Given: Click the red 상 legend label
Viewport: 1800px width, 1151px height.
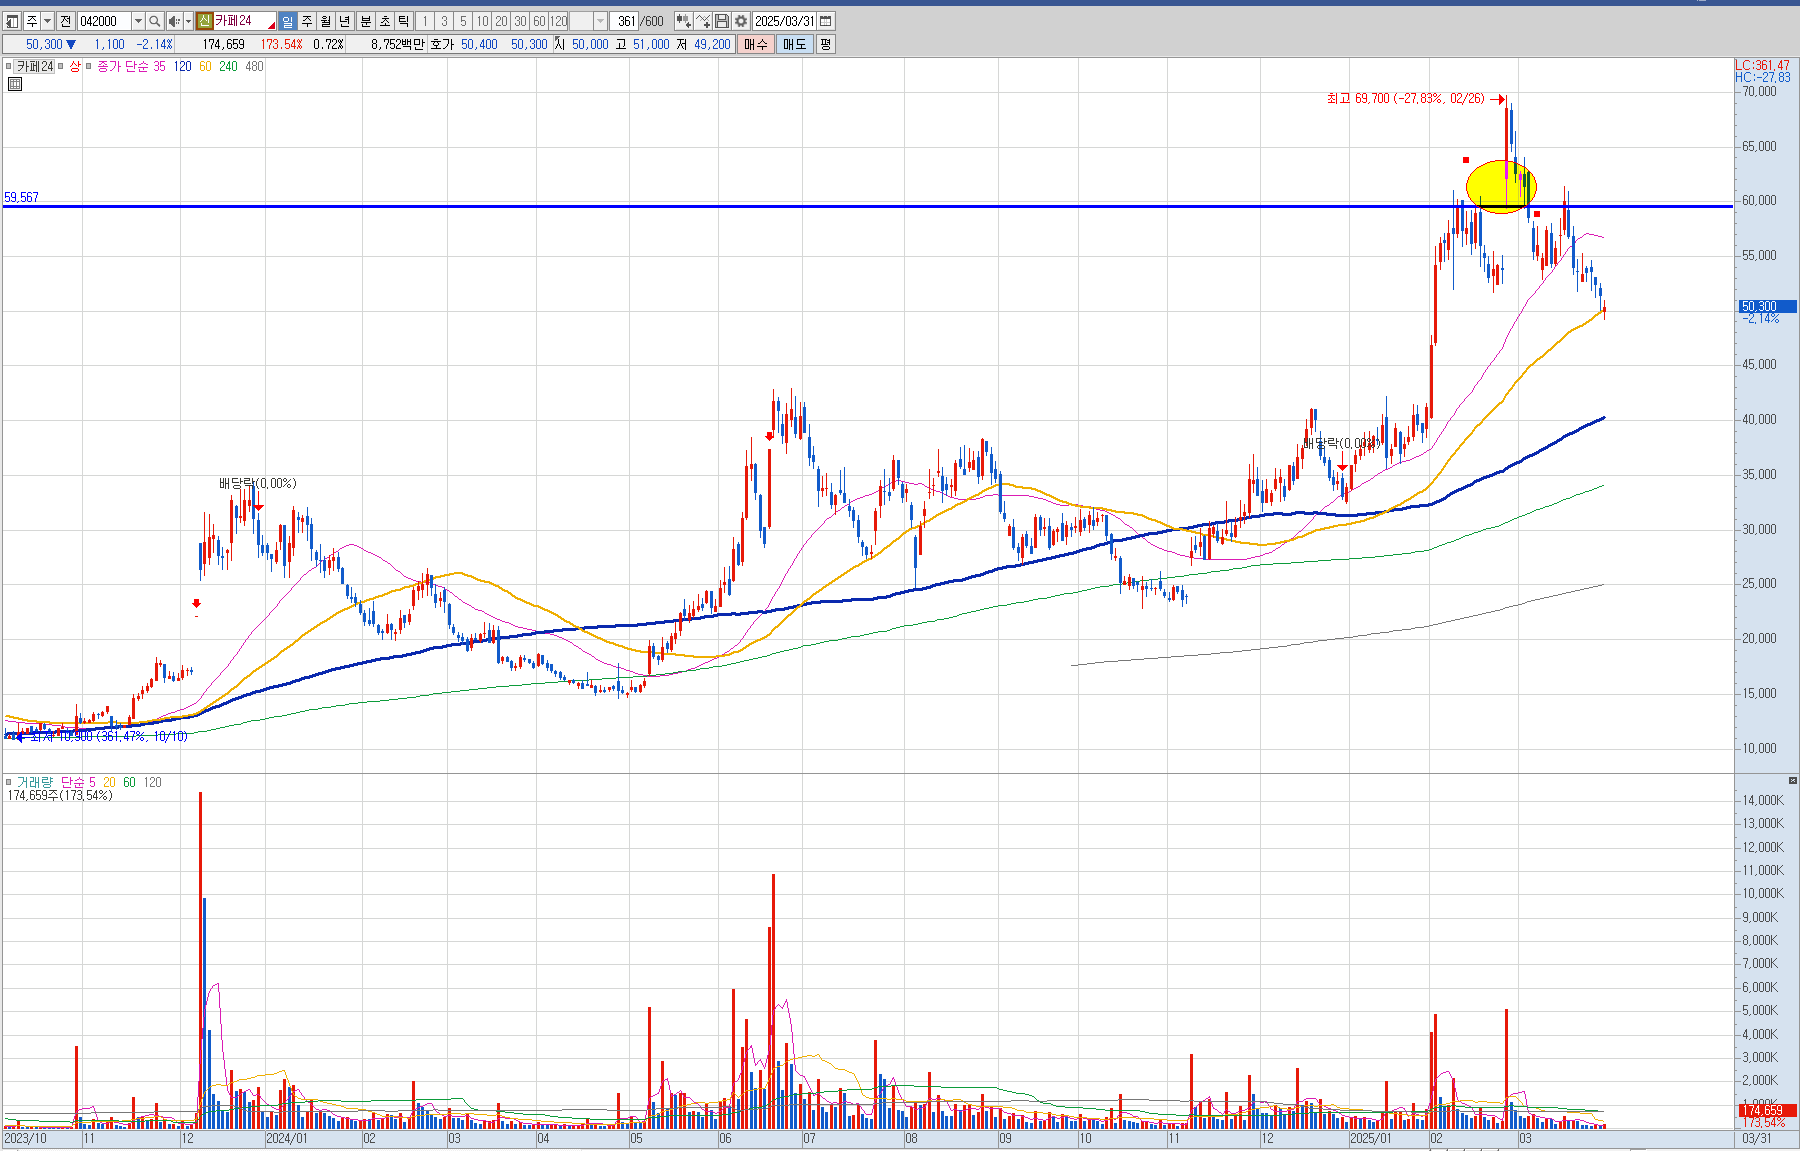Looking at the screenshot, I should (75, 67).
